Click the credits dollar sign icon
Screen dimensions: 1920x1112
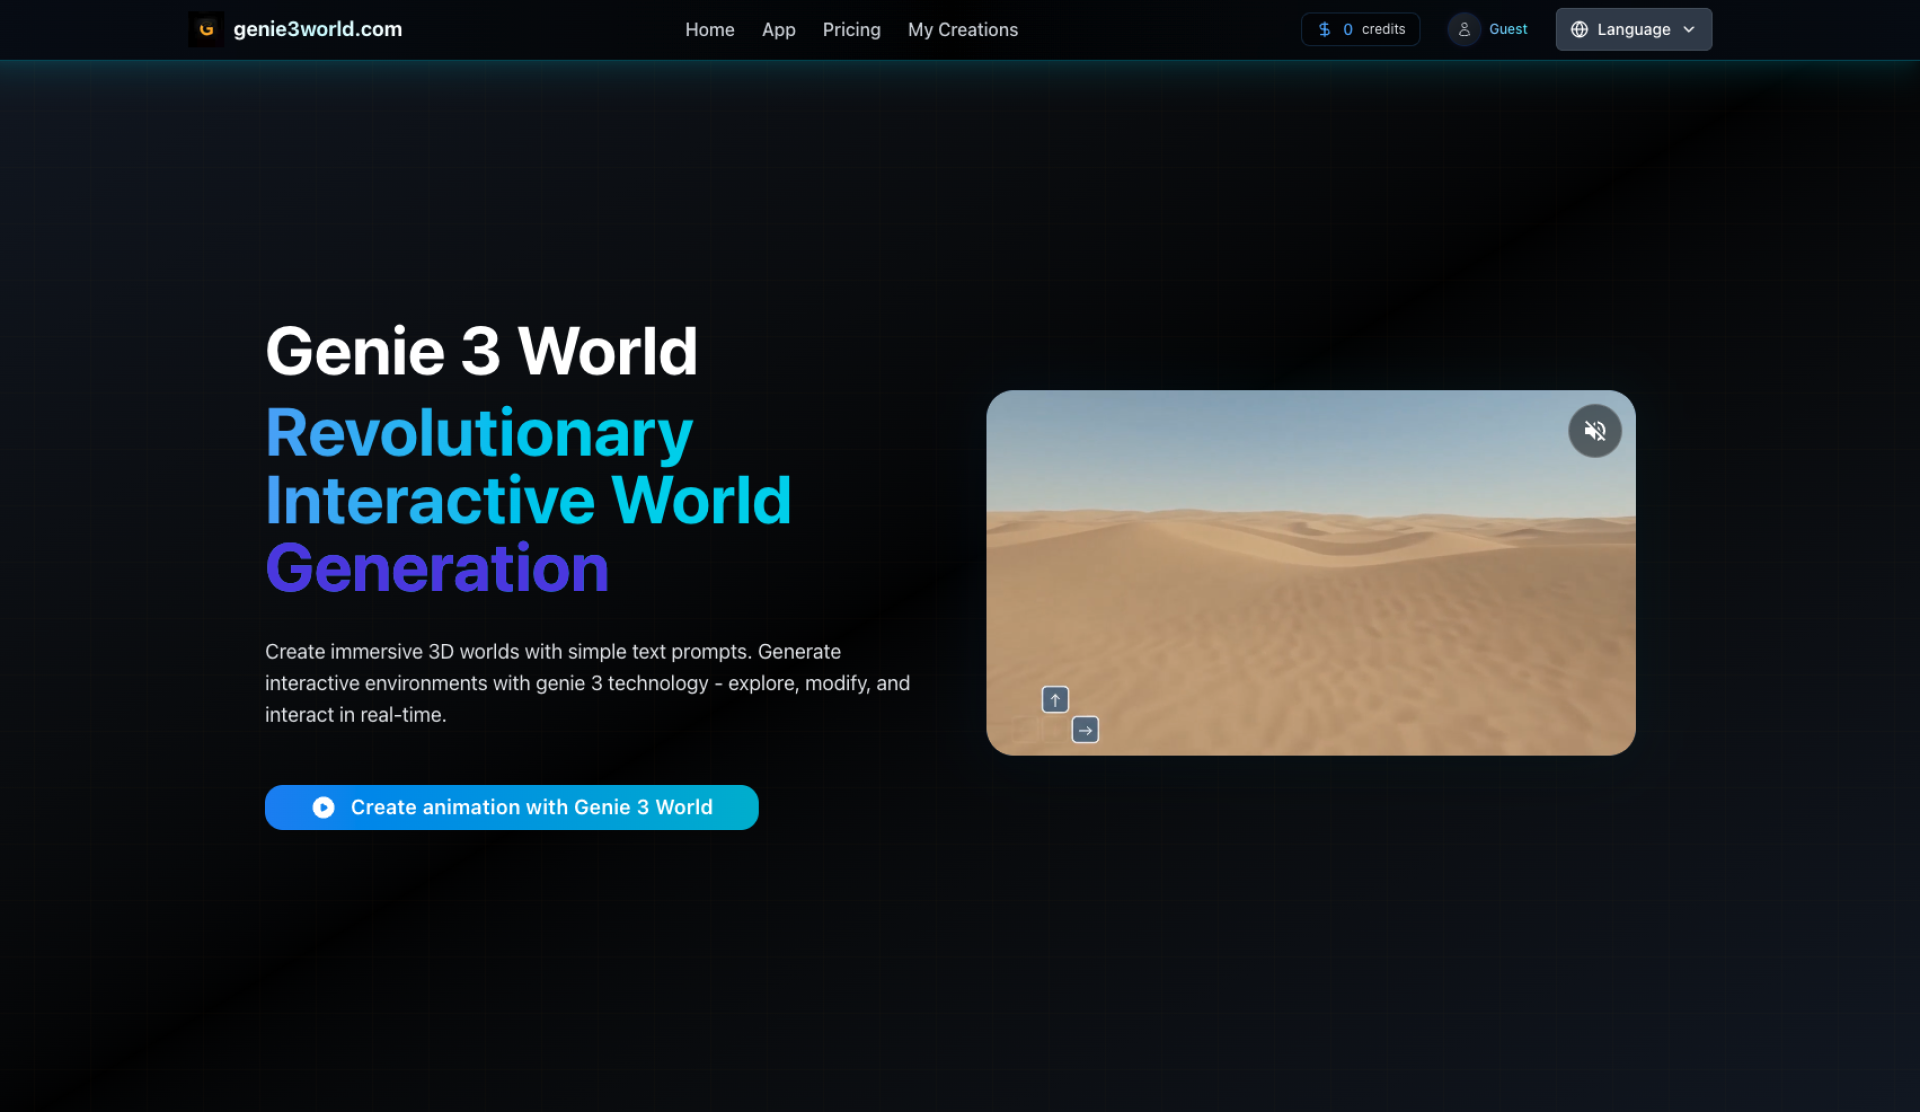(x=1324, y=30)
